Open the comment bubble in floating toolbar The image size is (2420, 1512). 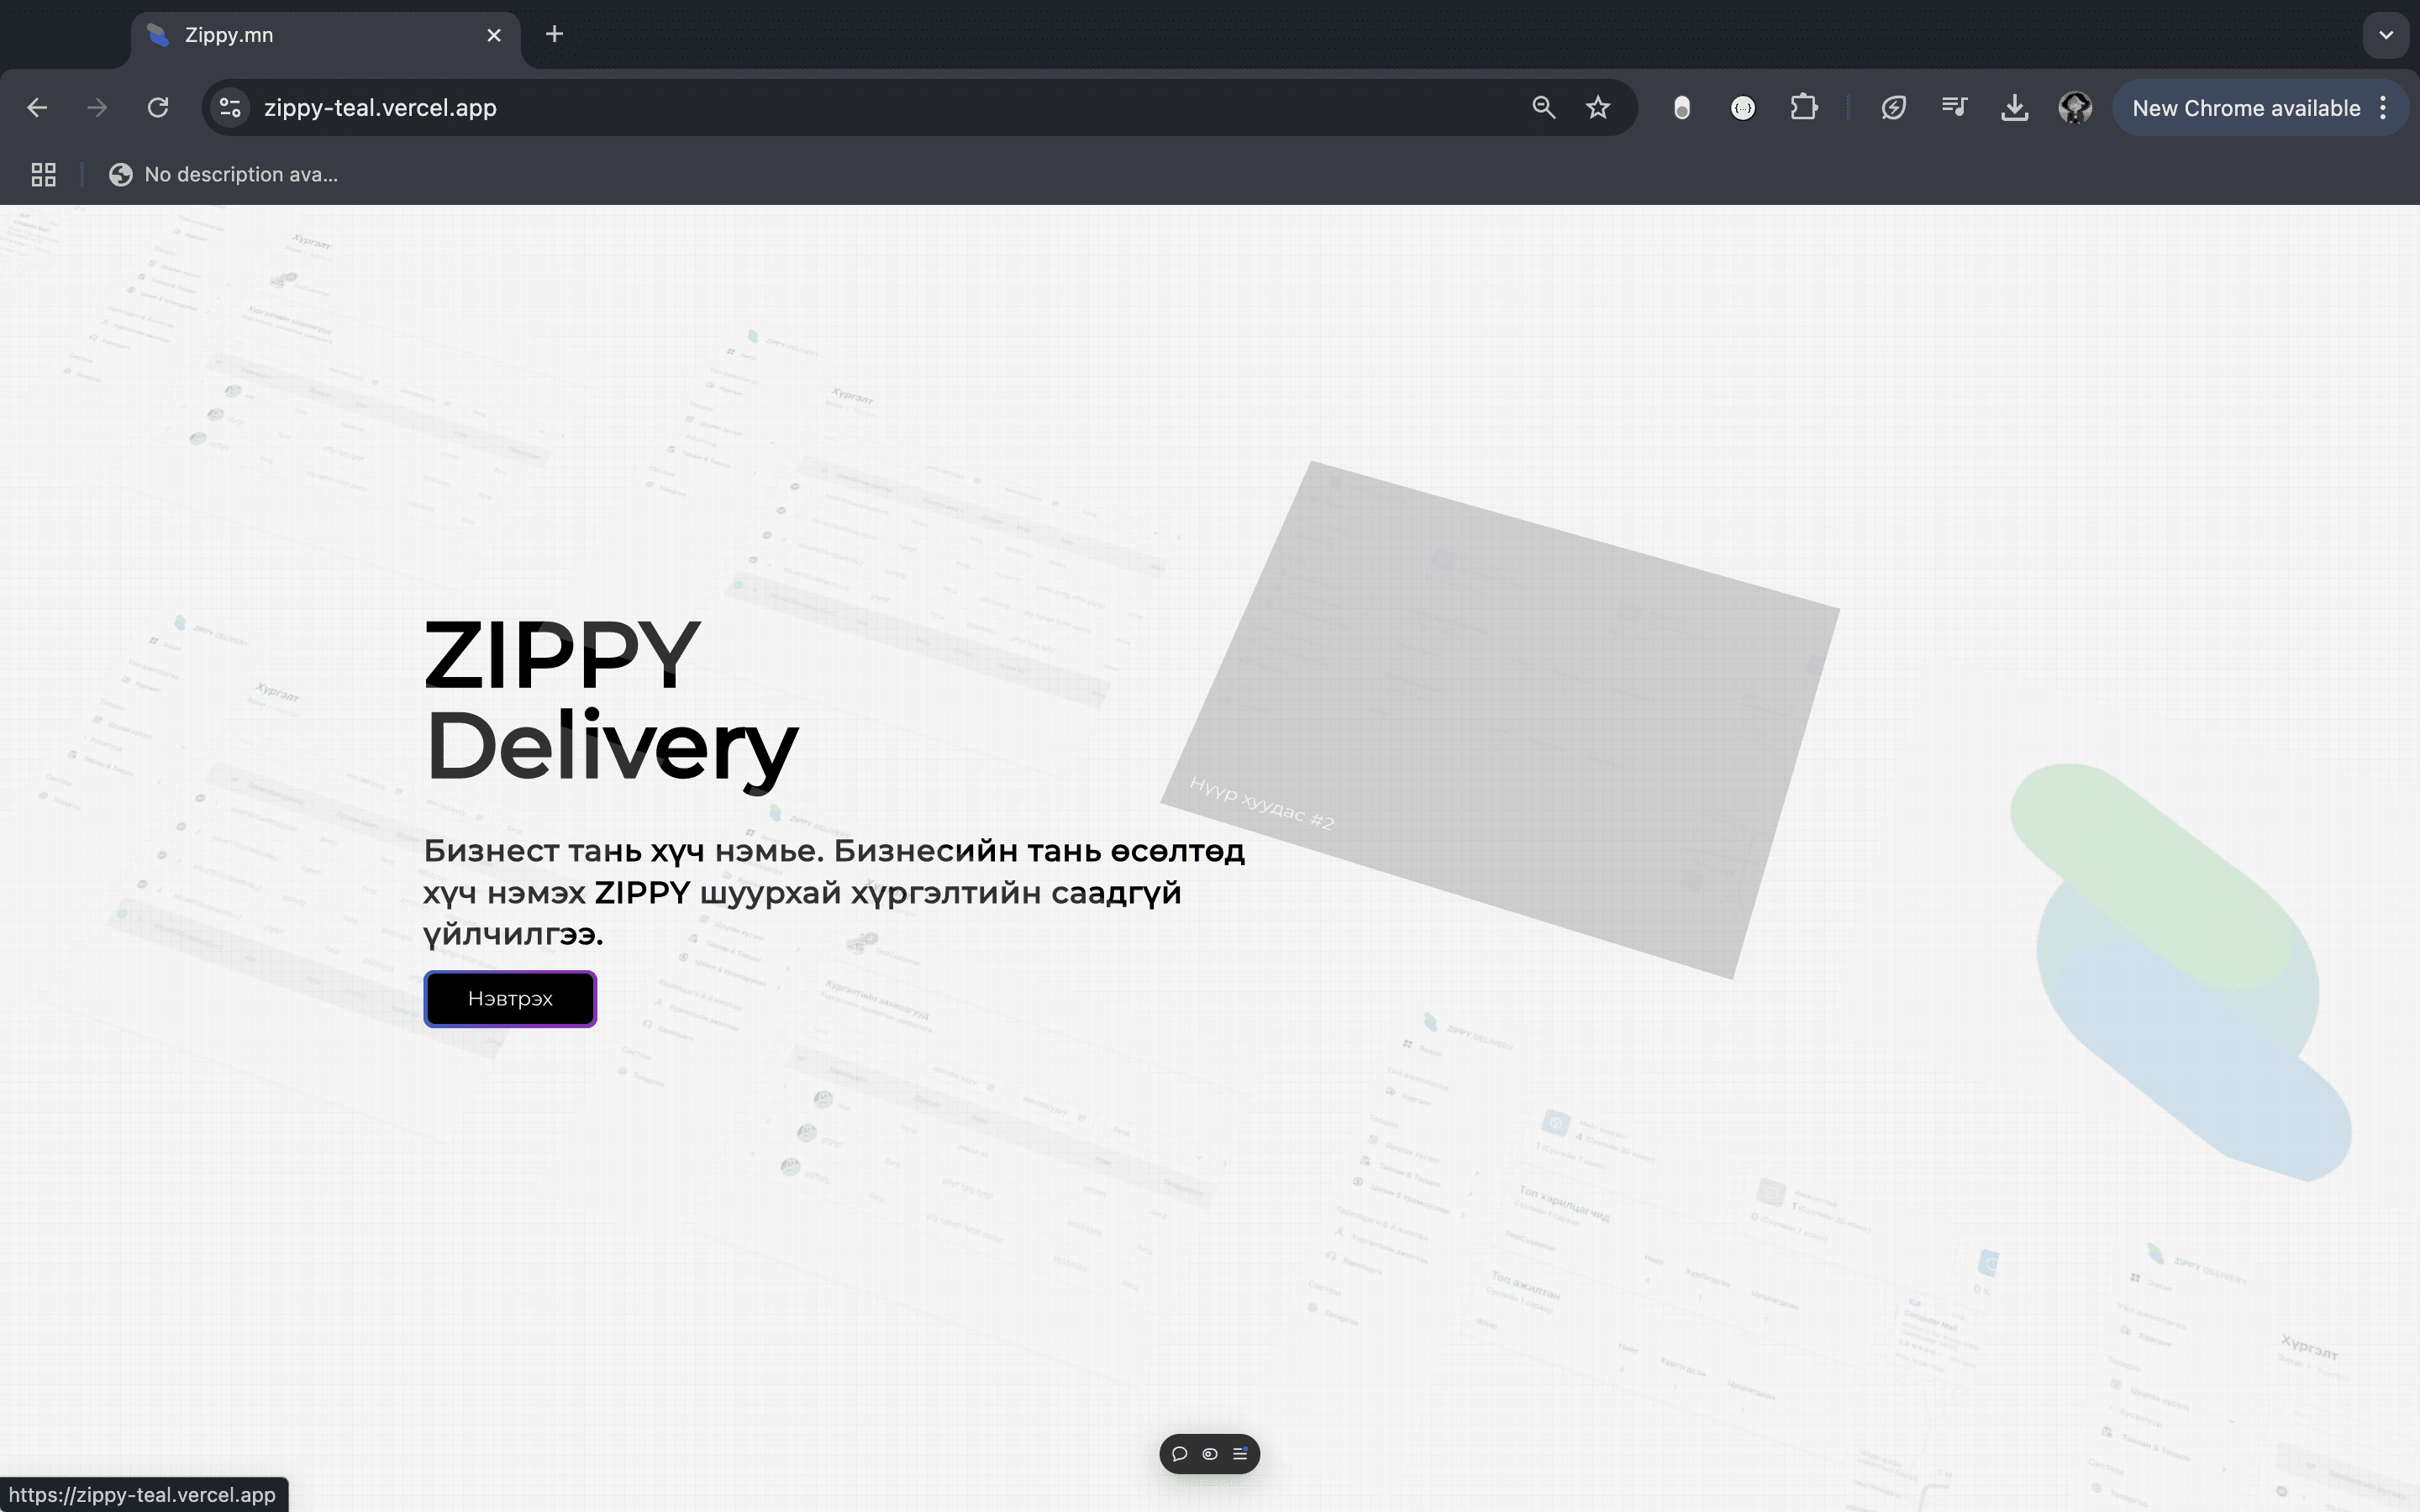[1180, 1454]
